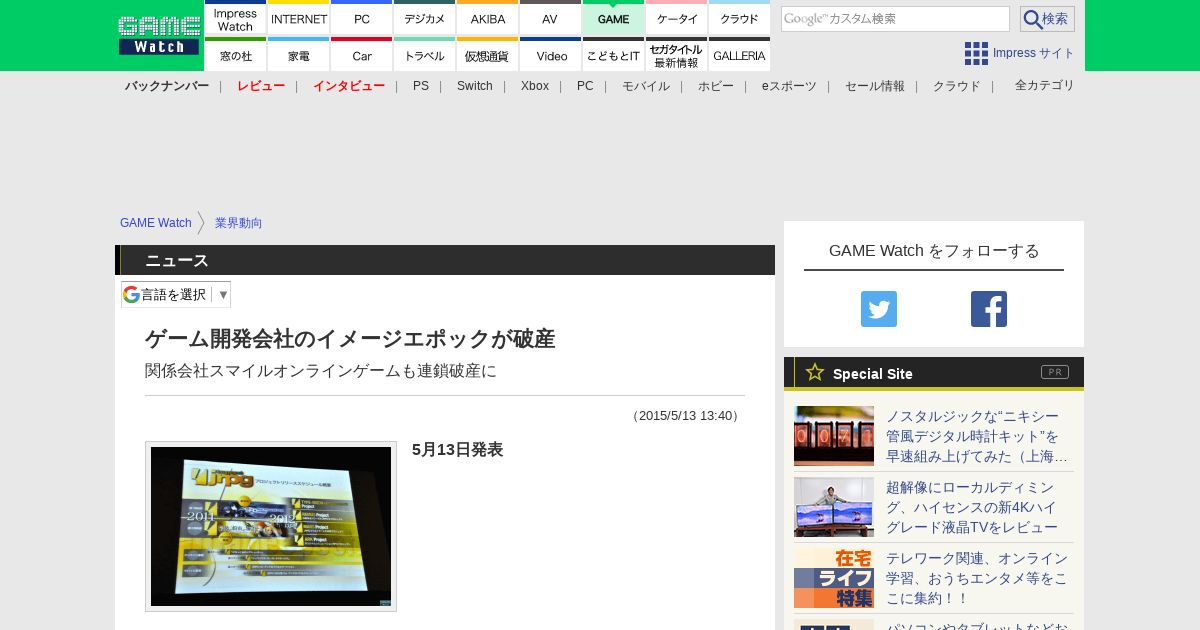Viewport: 1200px width, 630px height.
Task: Click the Special Site star icon
Action: 815,372
